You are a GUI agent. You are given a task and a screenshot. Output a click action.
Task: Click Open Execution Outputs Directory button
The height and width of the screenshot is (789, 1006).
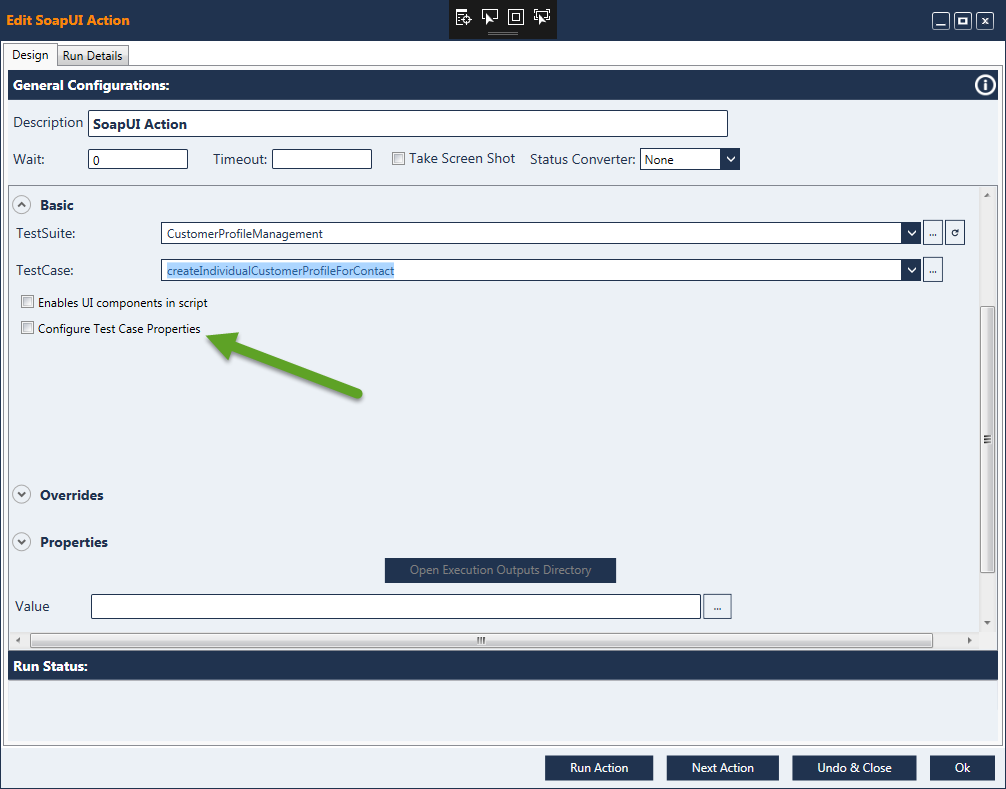(500, 570)
